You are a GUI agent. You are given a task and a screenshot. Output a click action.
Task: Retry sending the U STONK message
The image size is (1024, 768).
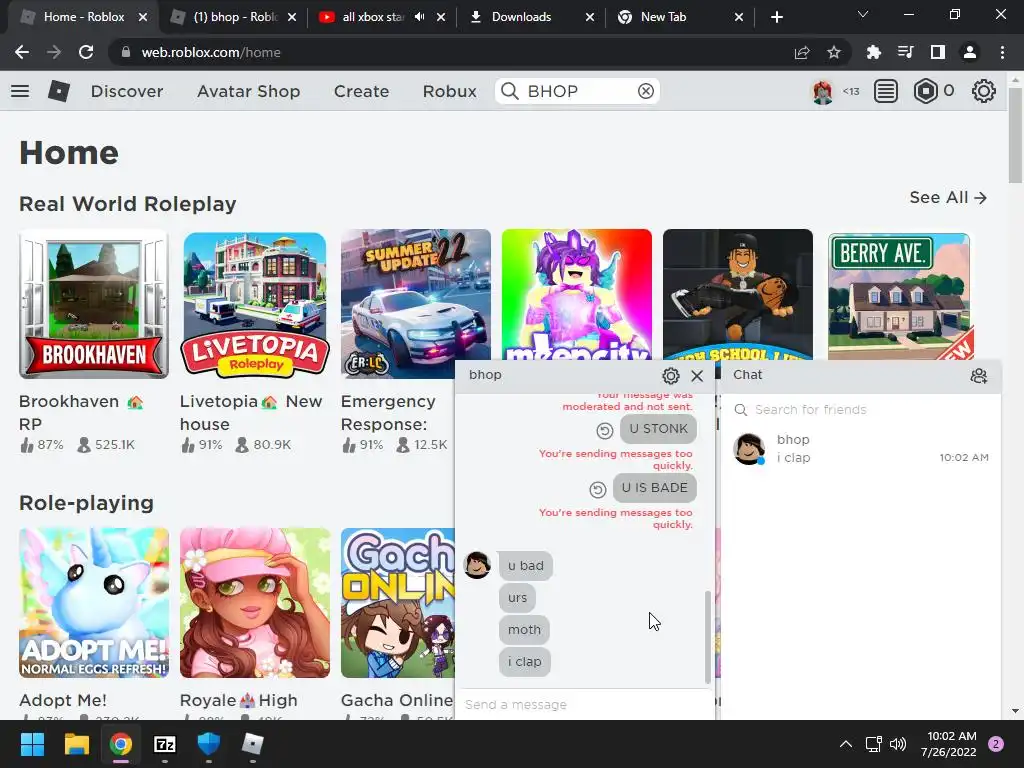coord(605,430)
